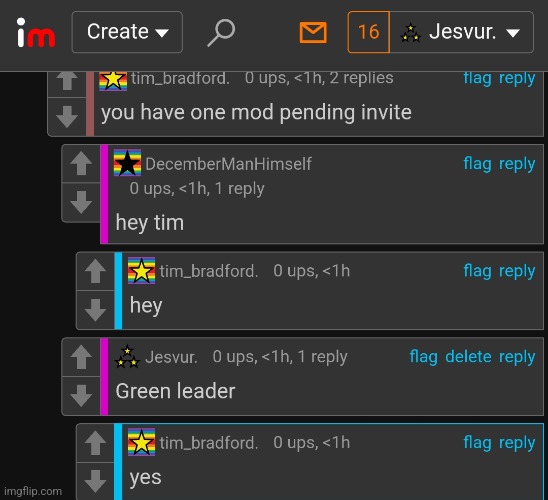Open the orange mail inbox icon
The image size is (548, 500).
coord(313,32)
